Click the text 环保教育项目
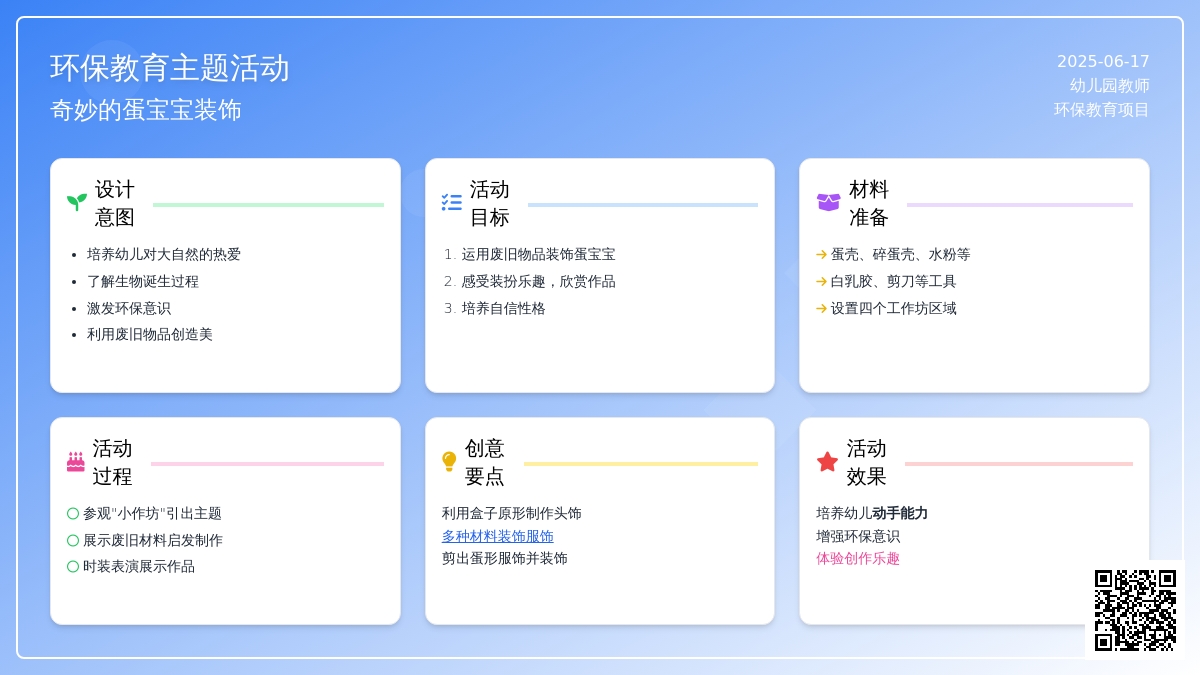The height and width of the screenshot is (675, 1200). [1102, 110]
